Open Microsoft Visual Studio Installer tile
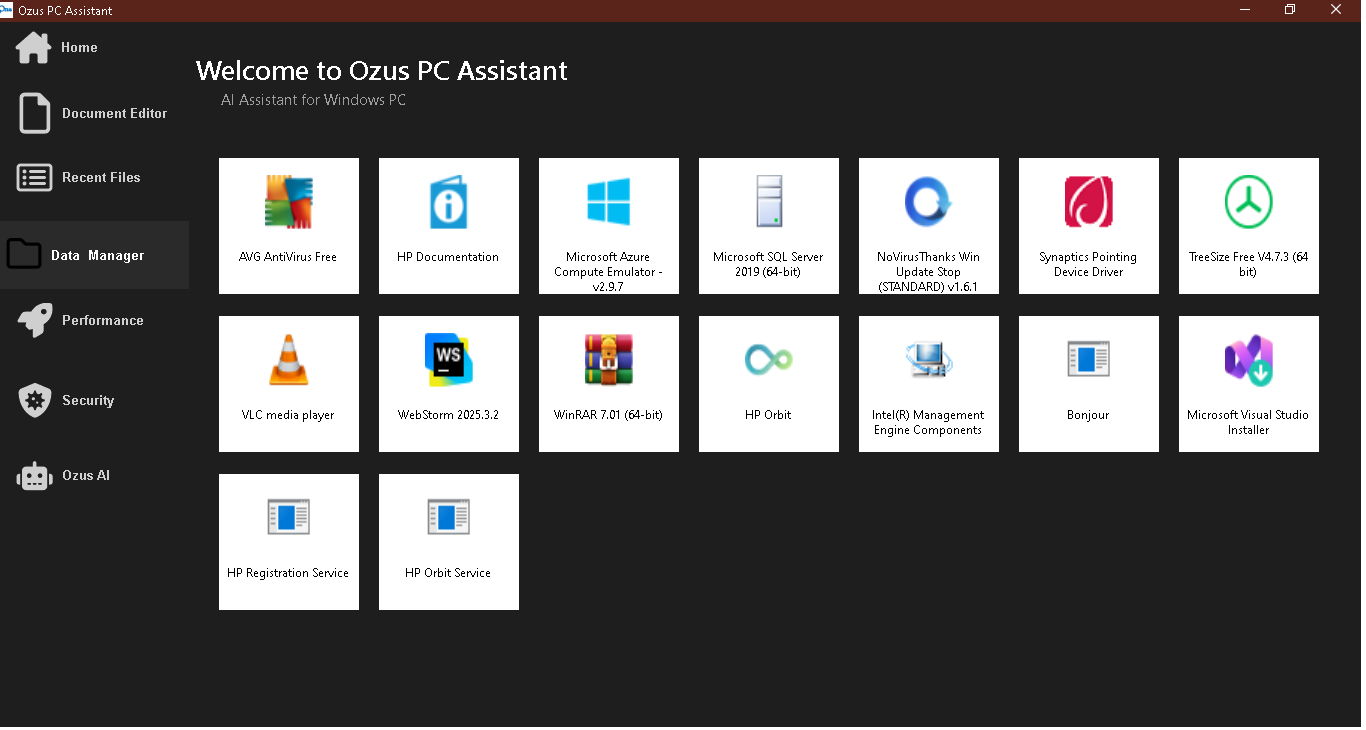The width and height of the screenshot is (1366, 730). pos(1248,383)
